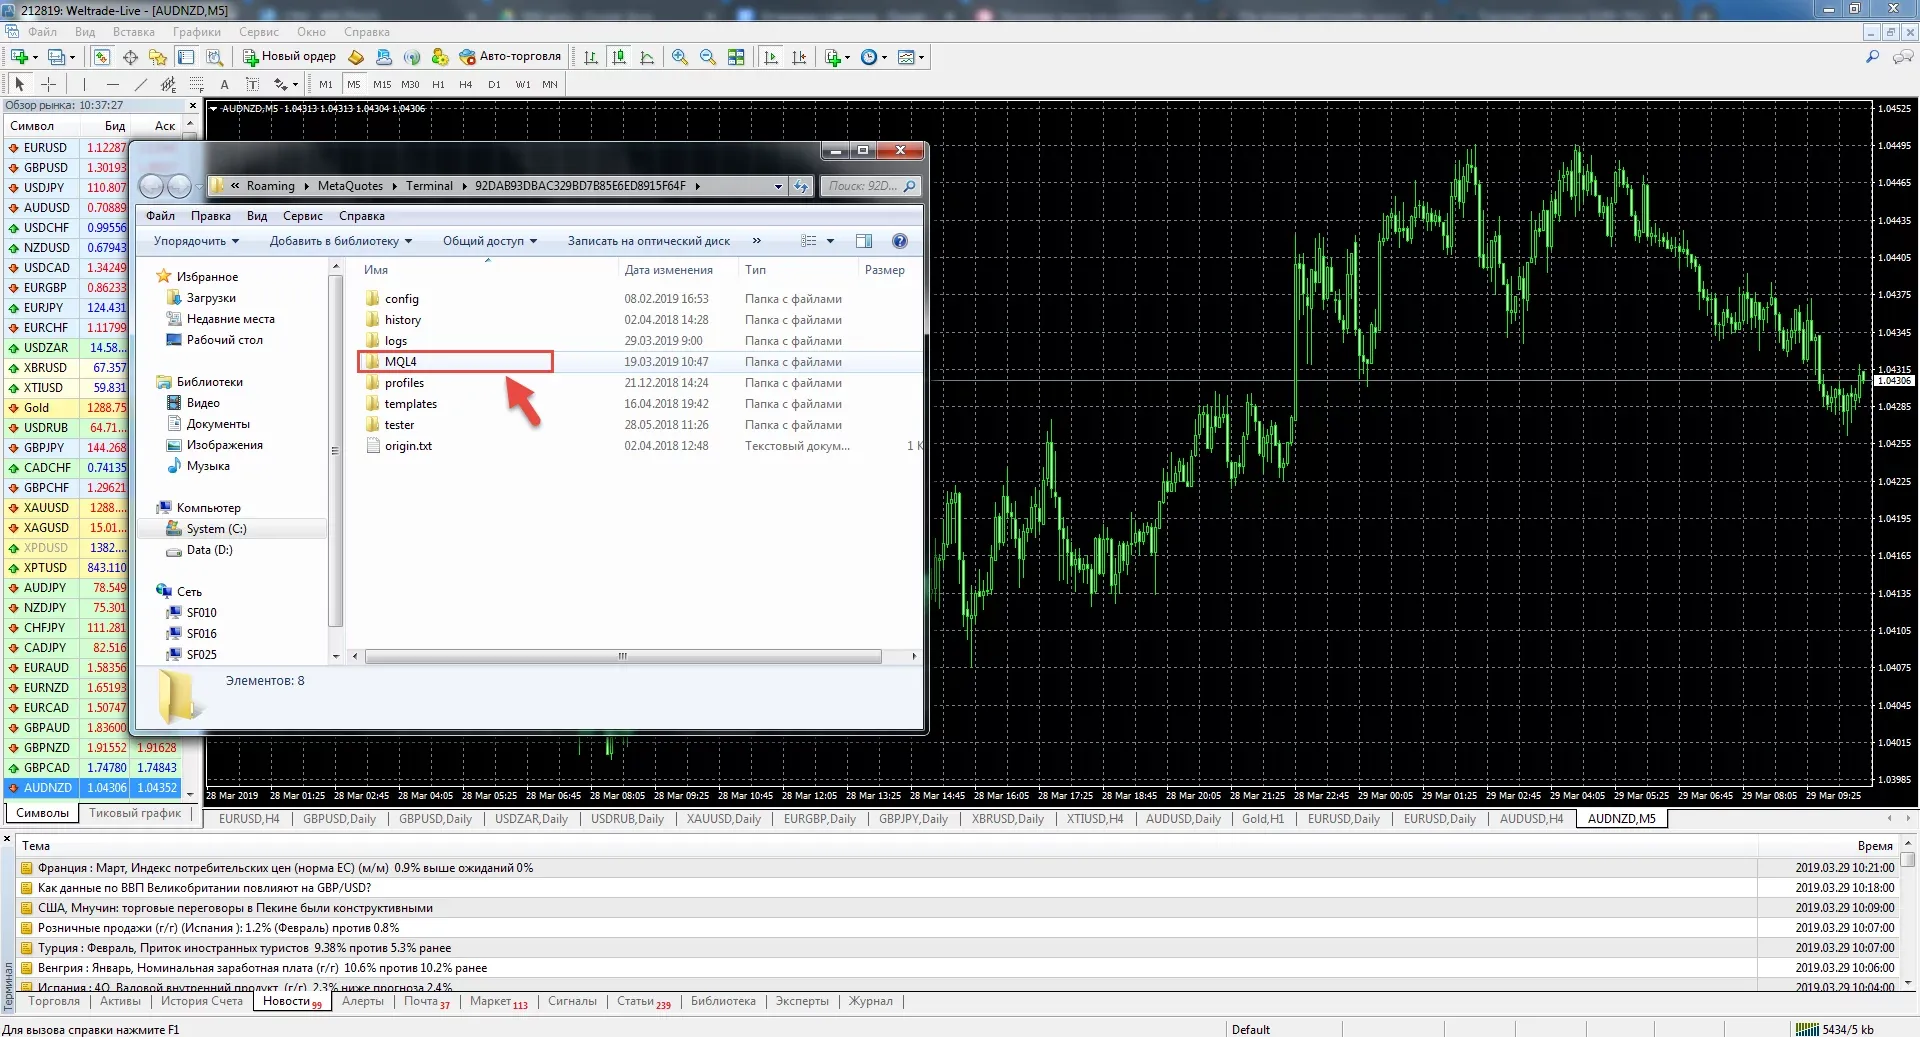Select the trendline drawing tool

pyautogui.click(x=141, y=84)
